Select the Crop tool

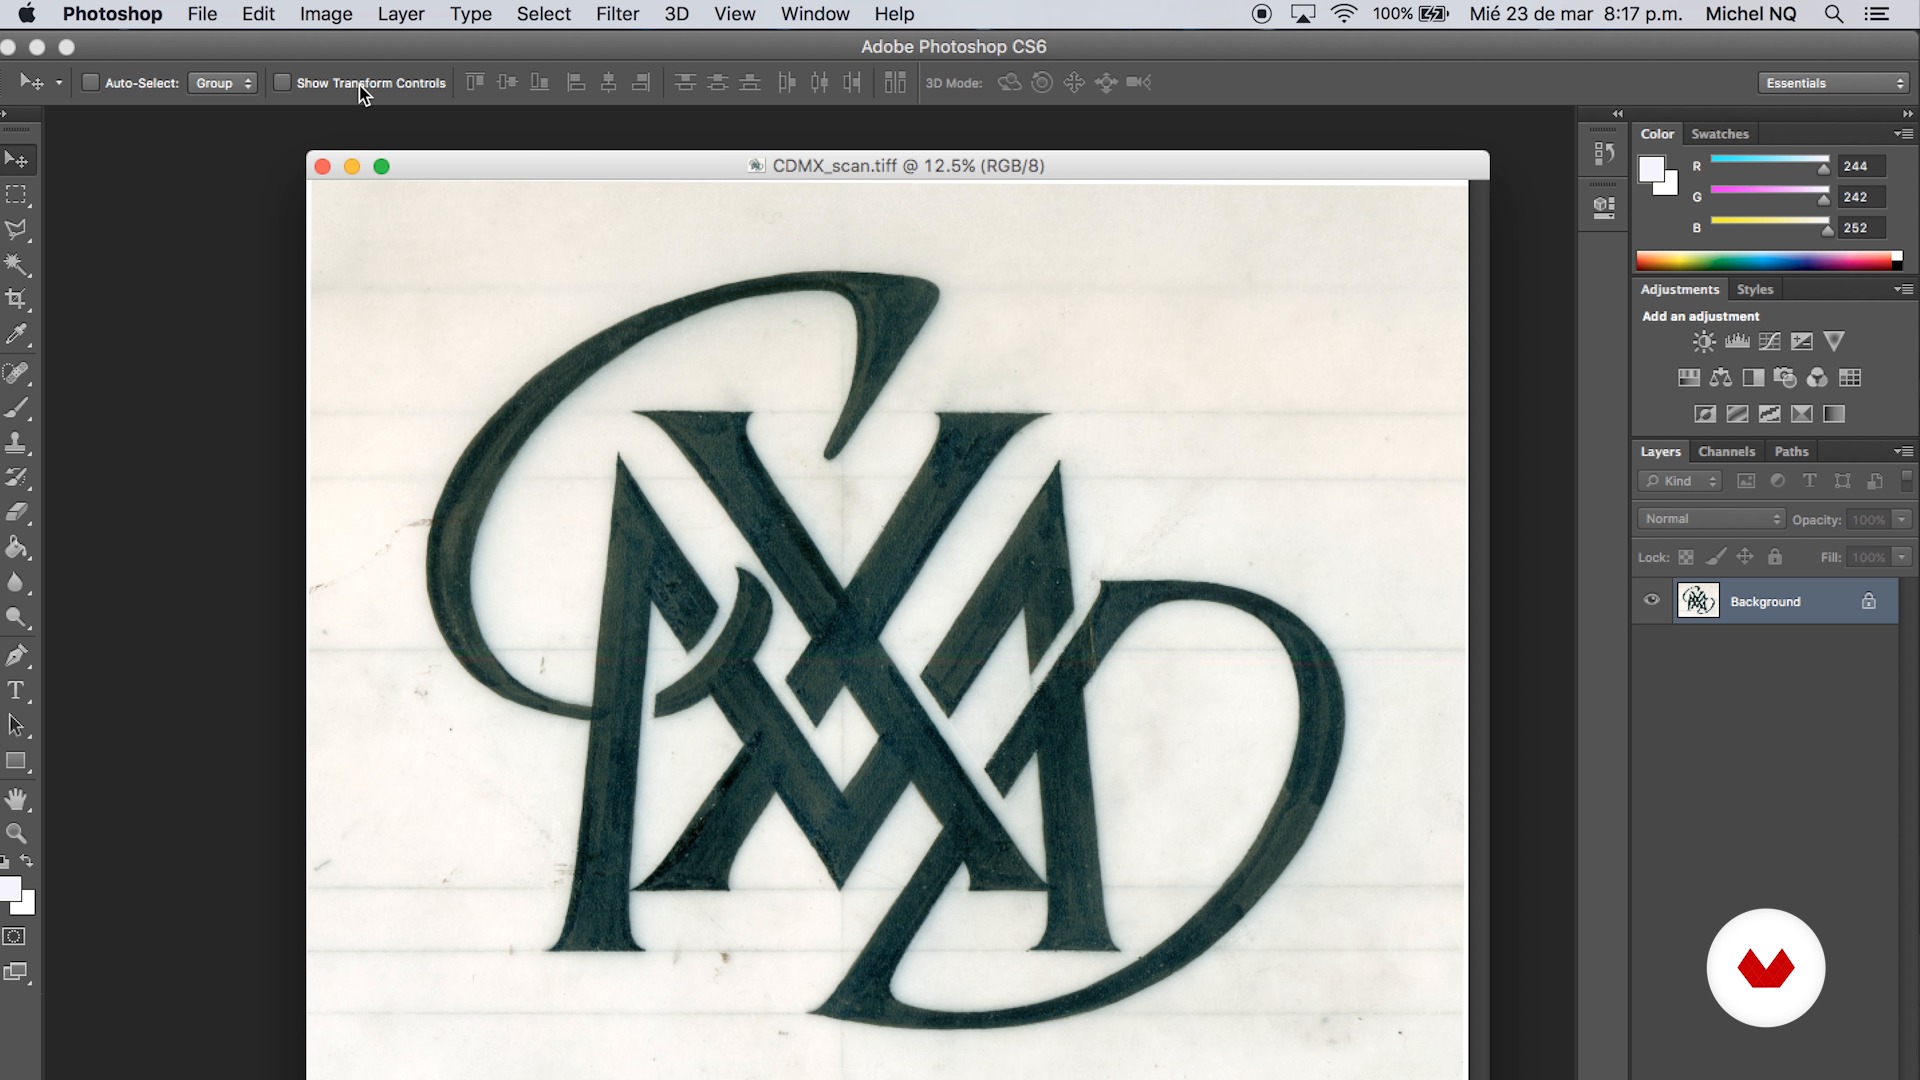tap(16, 299)
